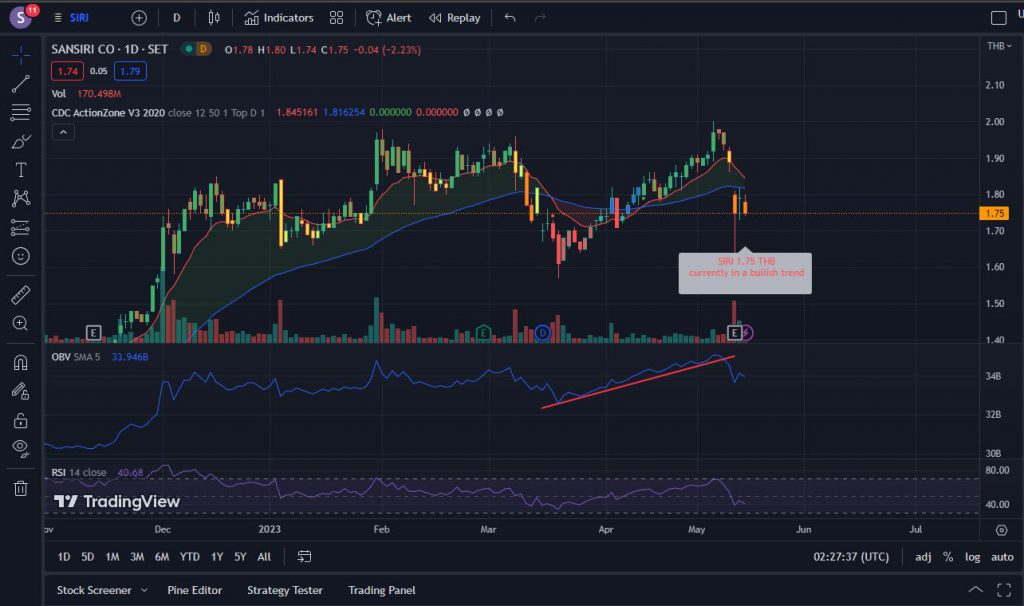Open the chart layout selector
This screenshot has height=606, width=1024.
(999, 18)
